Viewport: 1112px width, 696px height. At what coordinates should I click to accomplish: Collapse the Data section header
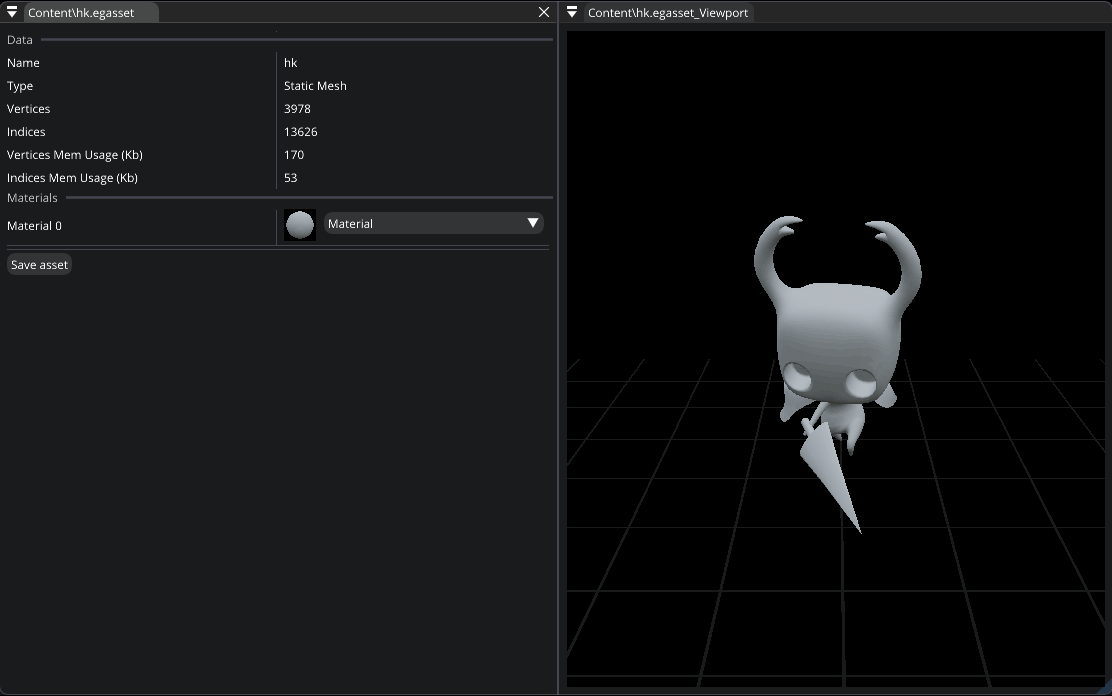pyautogui.click(x=20, y=40)
